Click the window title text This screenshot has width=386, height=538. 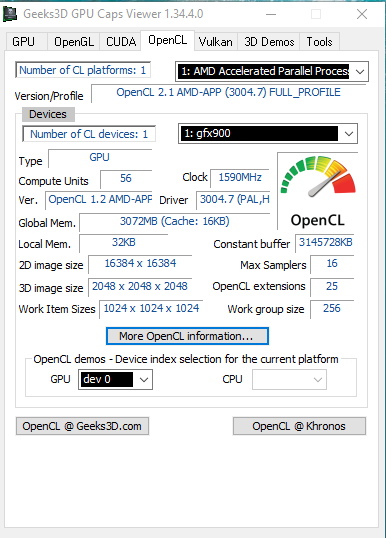(113, 14)
